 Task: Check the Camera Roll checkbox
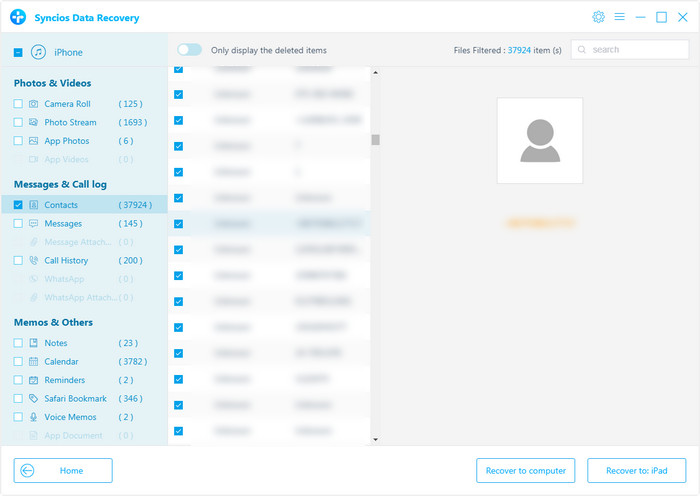(x=18, y=104)
